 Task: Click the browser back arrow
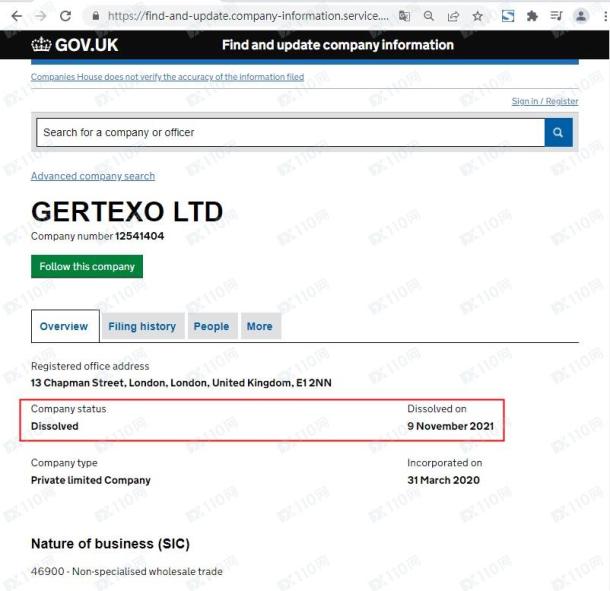tap(17, 16)
